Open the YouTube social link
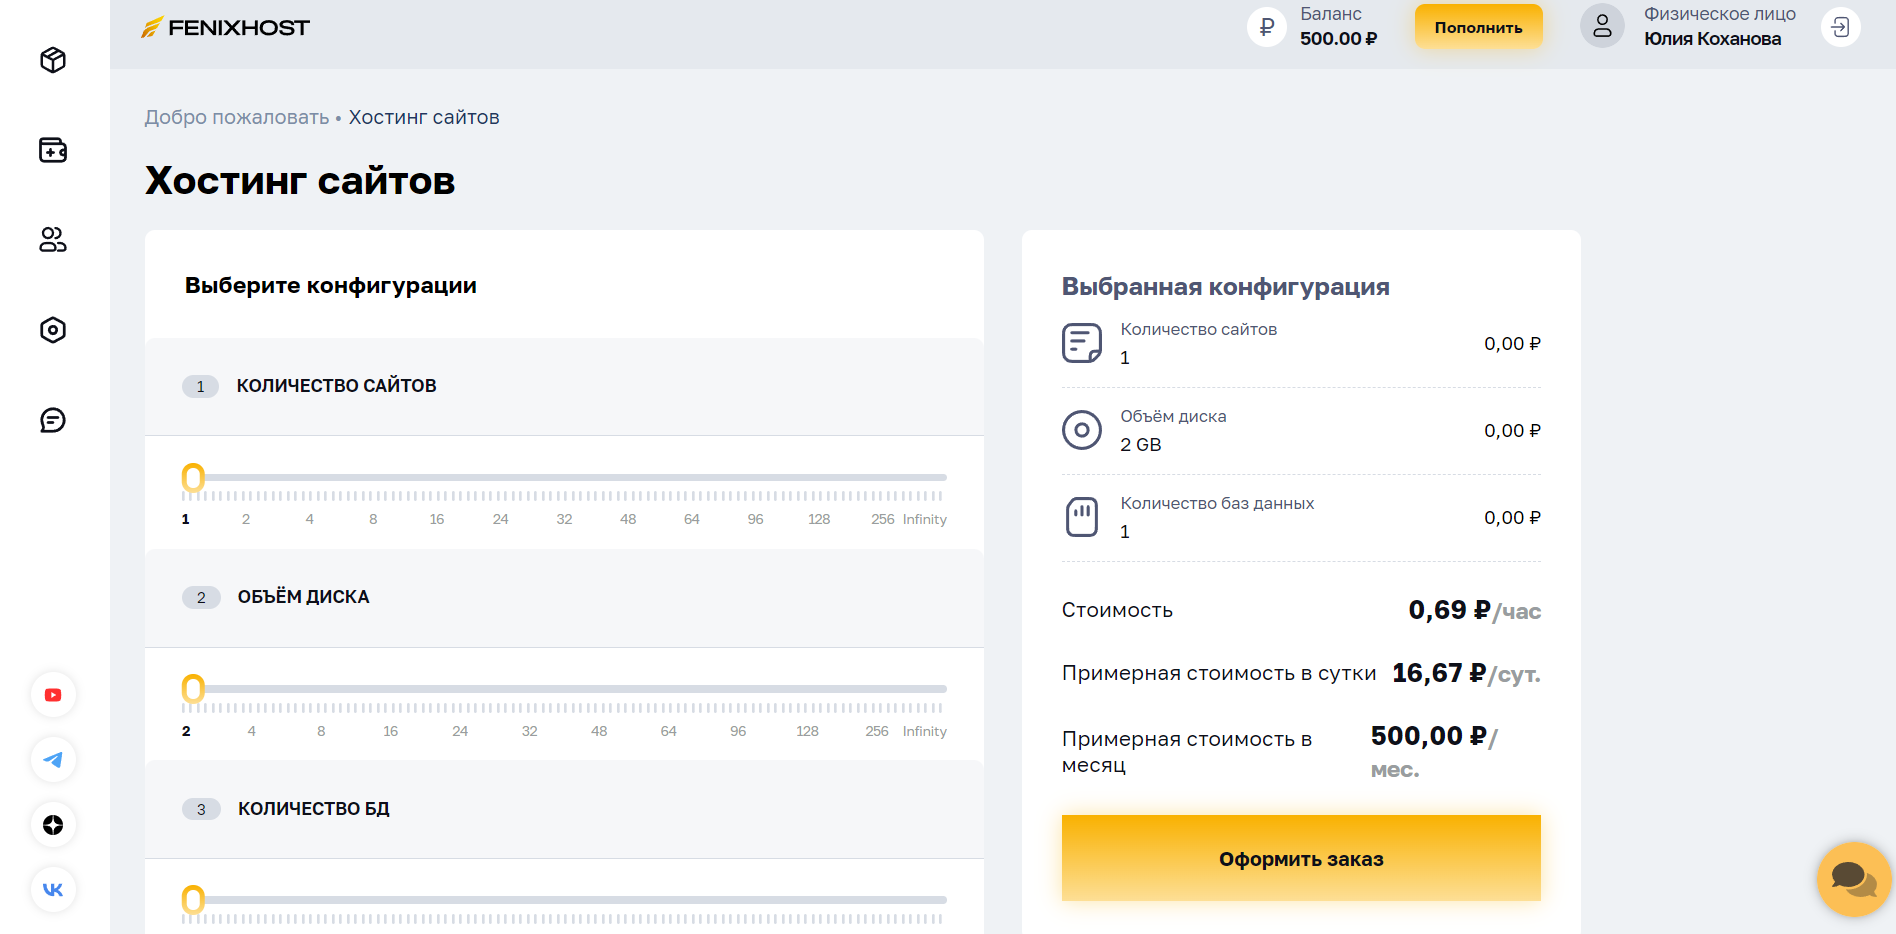Screen dimensions: 1896x934 tap(53, 695)
